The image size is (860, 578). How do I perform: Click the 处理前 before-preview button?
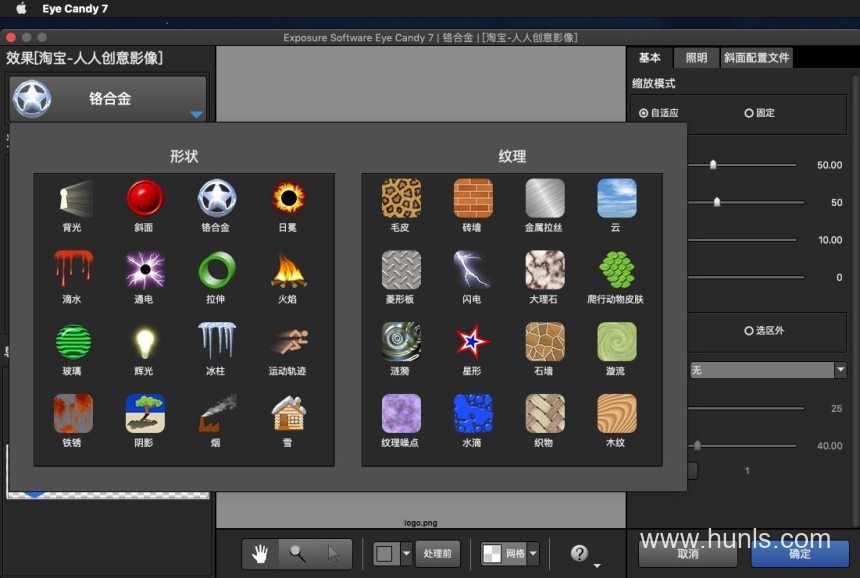click(x=437, y=553)
